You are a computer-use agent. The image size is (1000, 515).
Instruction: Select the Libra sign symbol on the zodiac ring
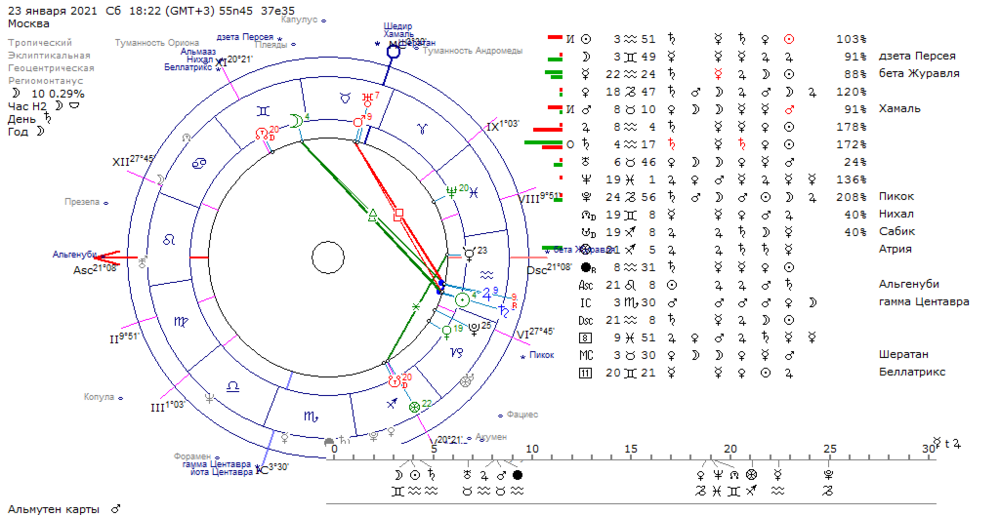tap(233, 386)
